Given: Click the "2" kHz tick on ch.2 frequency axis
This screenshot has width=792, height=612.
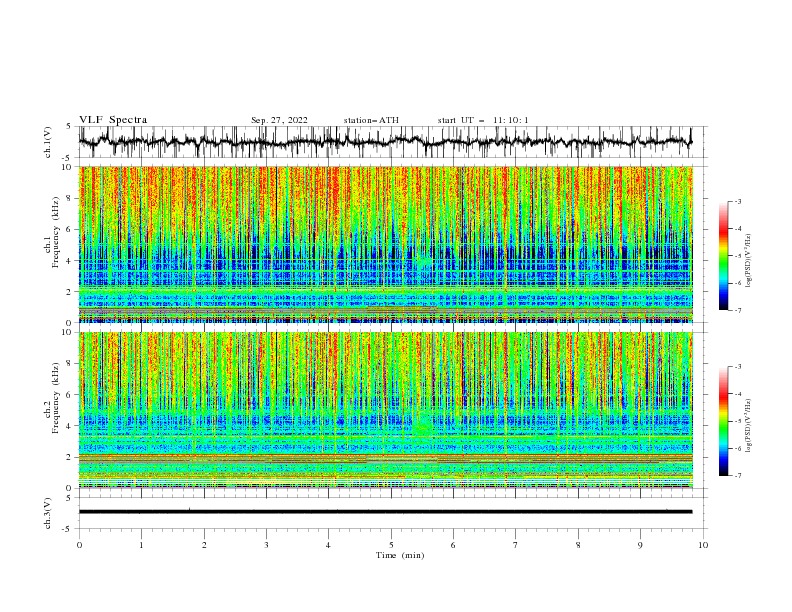Looking at the screenshot, I should click(69, 457).
